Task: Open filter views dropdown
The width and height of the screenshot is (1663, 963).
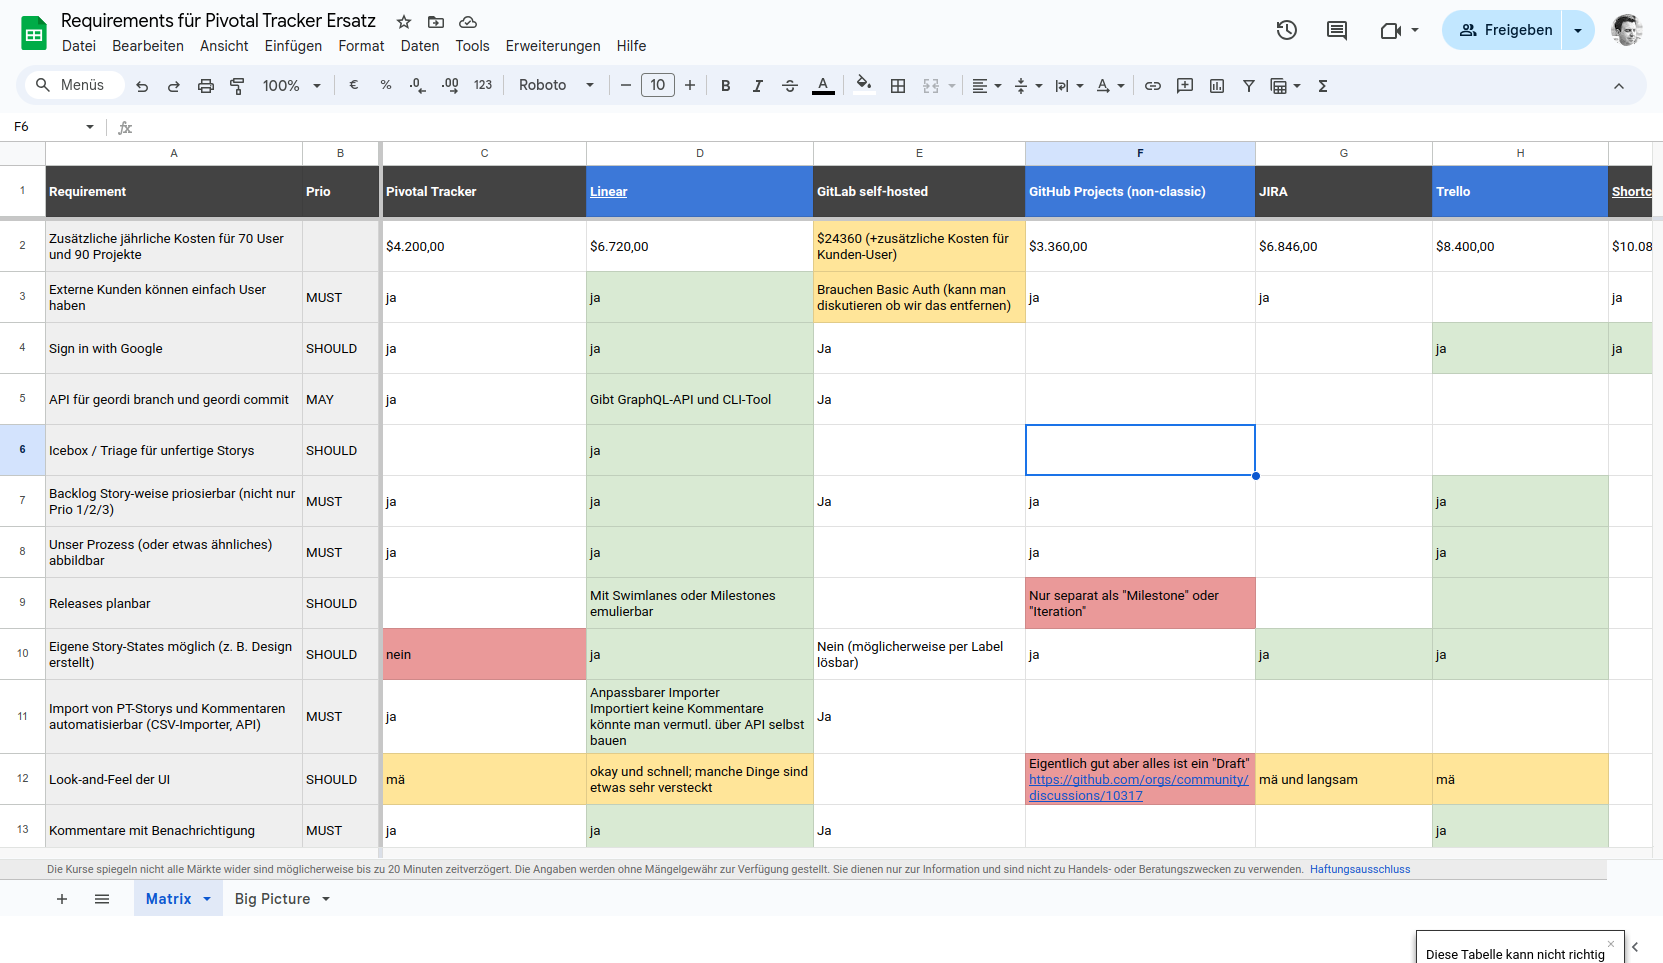Action: pyautogui.click(x=1285, y=86)
